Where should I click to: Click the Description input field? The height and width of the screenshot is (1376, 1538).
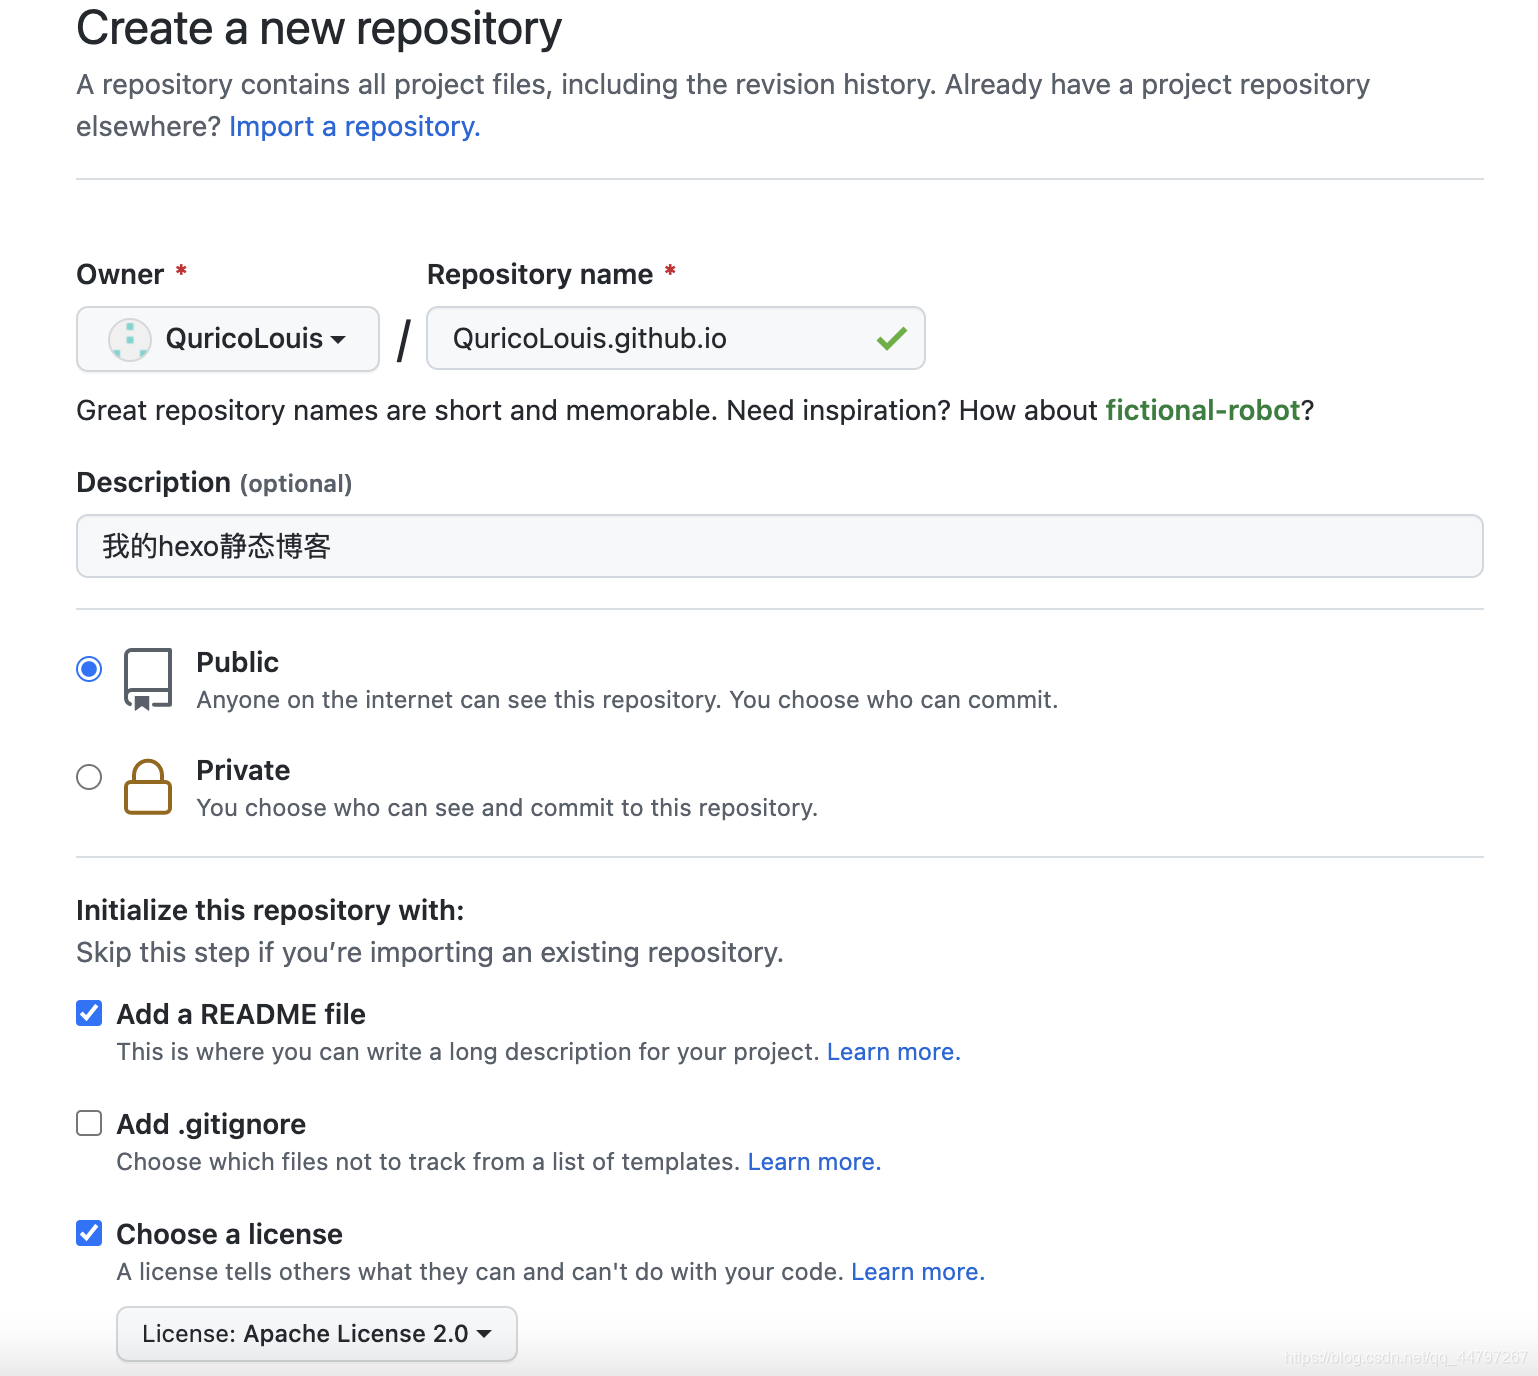(x=780, y=546)
